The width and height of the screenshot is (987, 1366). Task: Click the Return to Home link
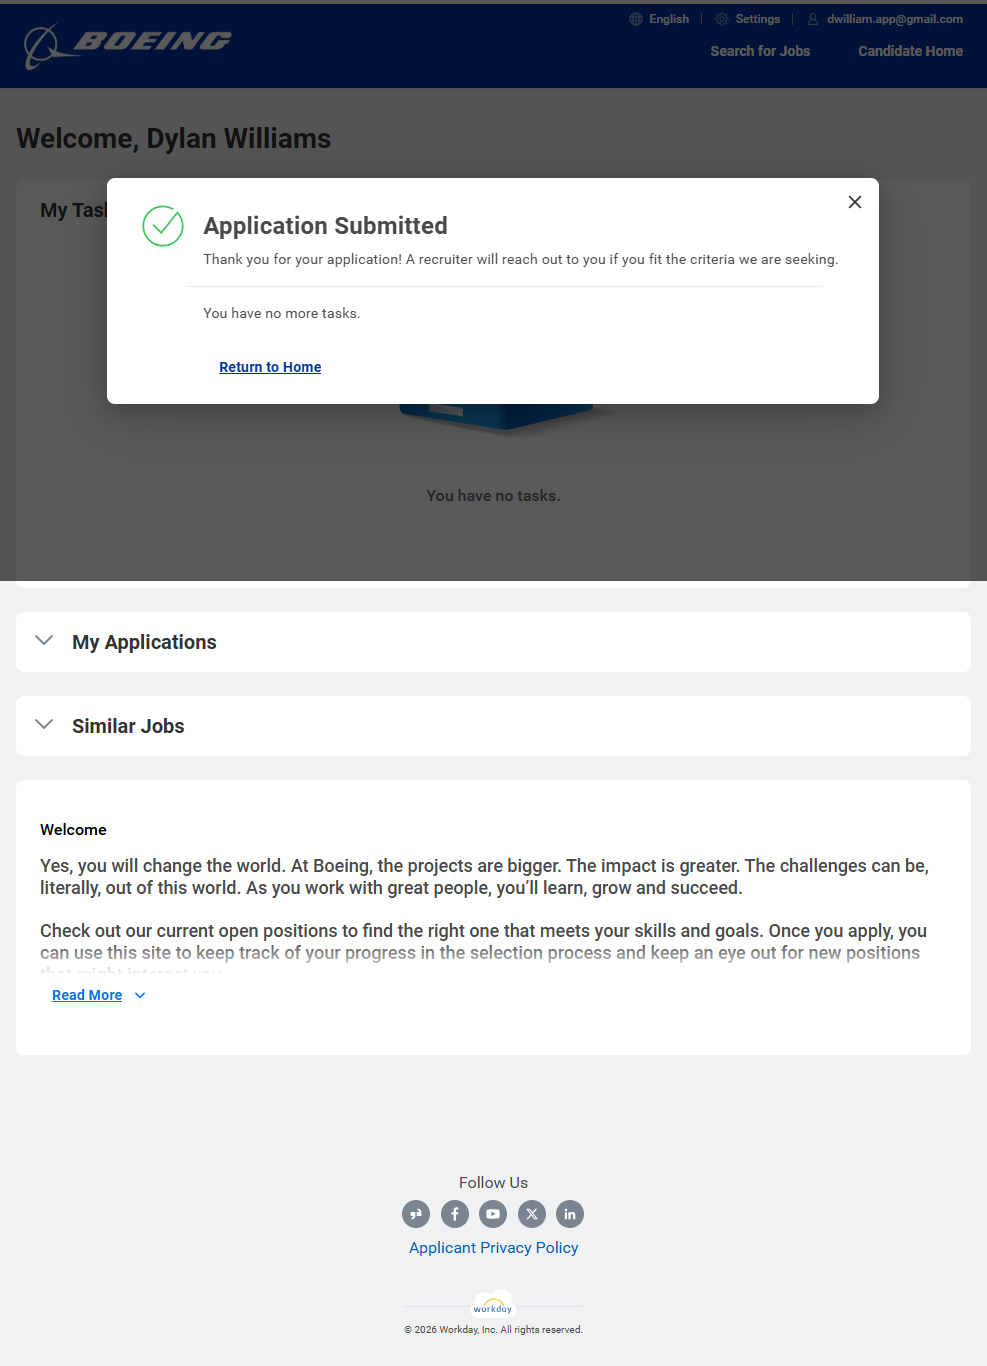(270, 367)
